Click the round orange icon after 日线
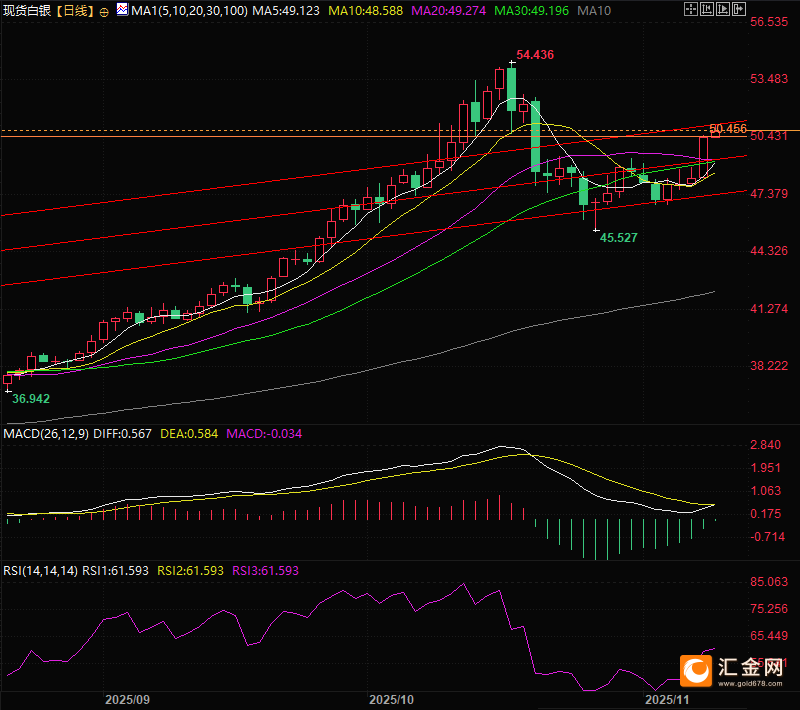 [x=105, y=11]
